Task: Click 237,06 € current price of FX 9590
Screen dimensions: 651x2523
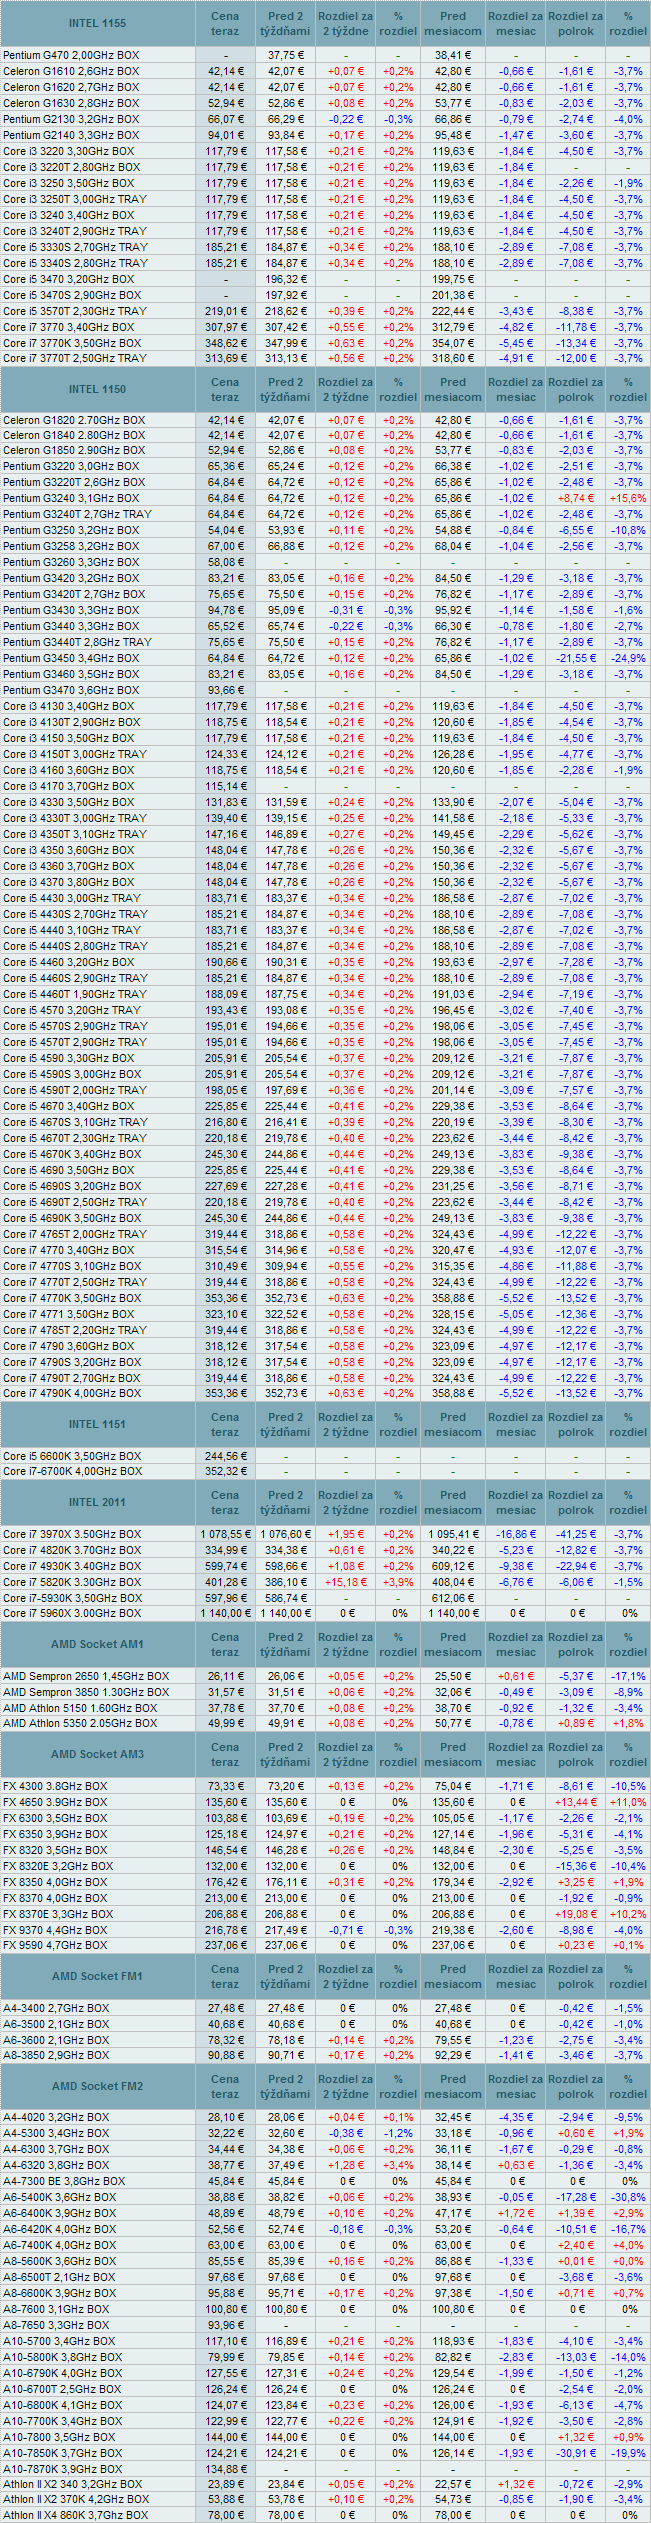Action: pyautogui.click(x=225, y=1945)
